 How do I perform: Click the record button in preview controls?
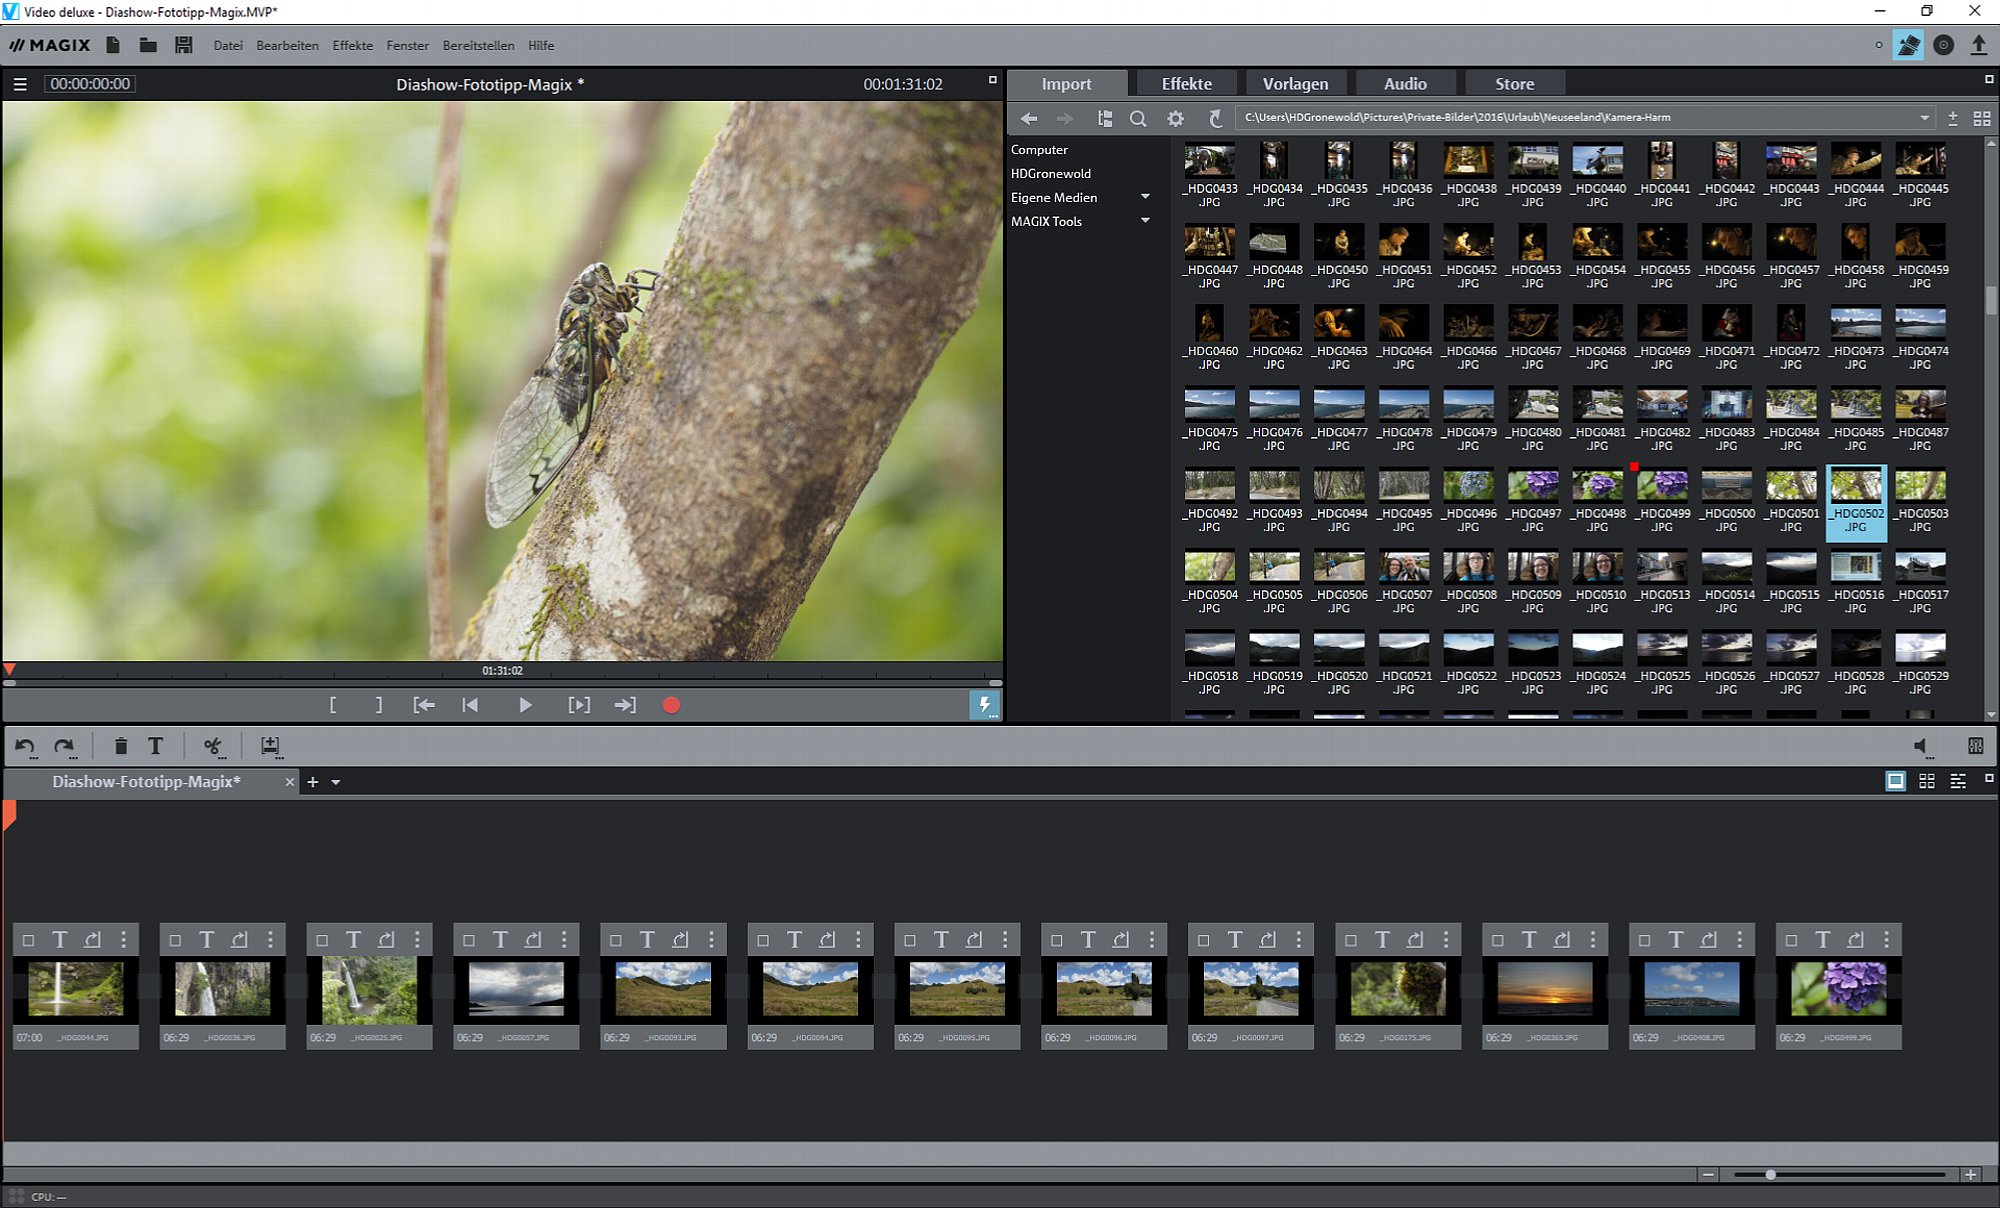click(671, 705)
